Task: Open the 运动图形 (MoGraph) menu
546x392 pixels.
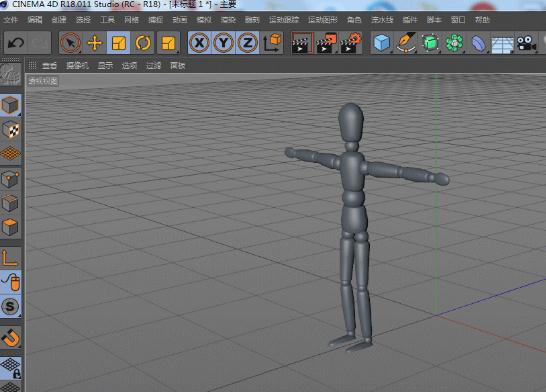Action: 322,20
